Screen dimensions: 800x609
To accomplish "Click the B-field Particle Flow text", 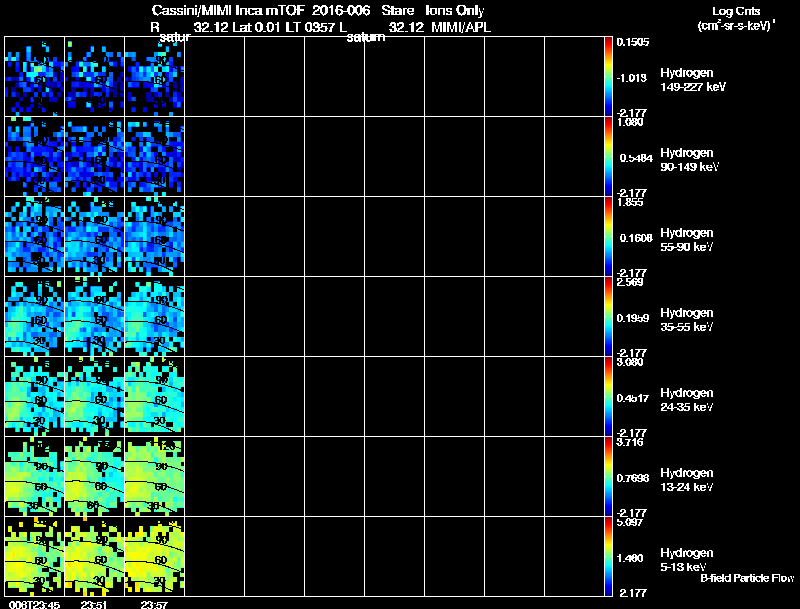I will [x=747, y=578].
